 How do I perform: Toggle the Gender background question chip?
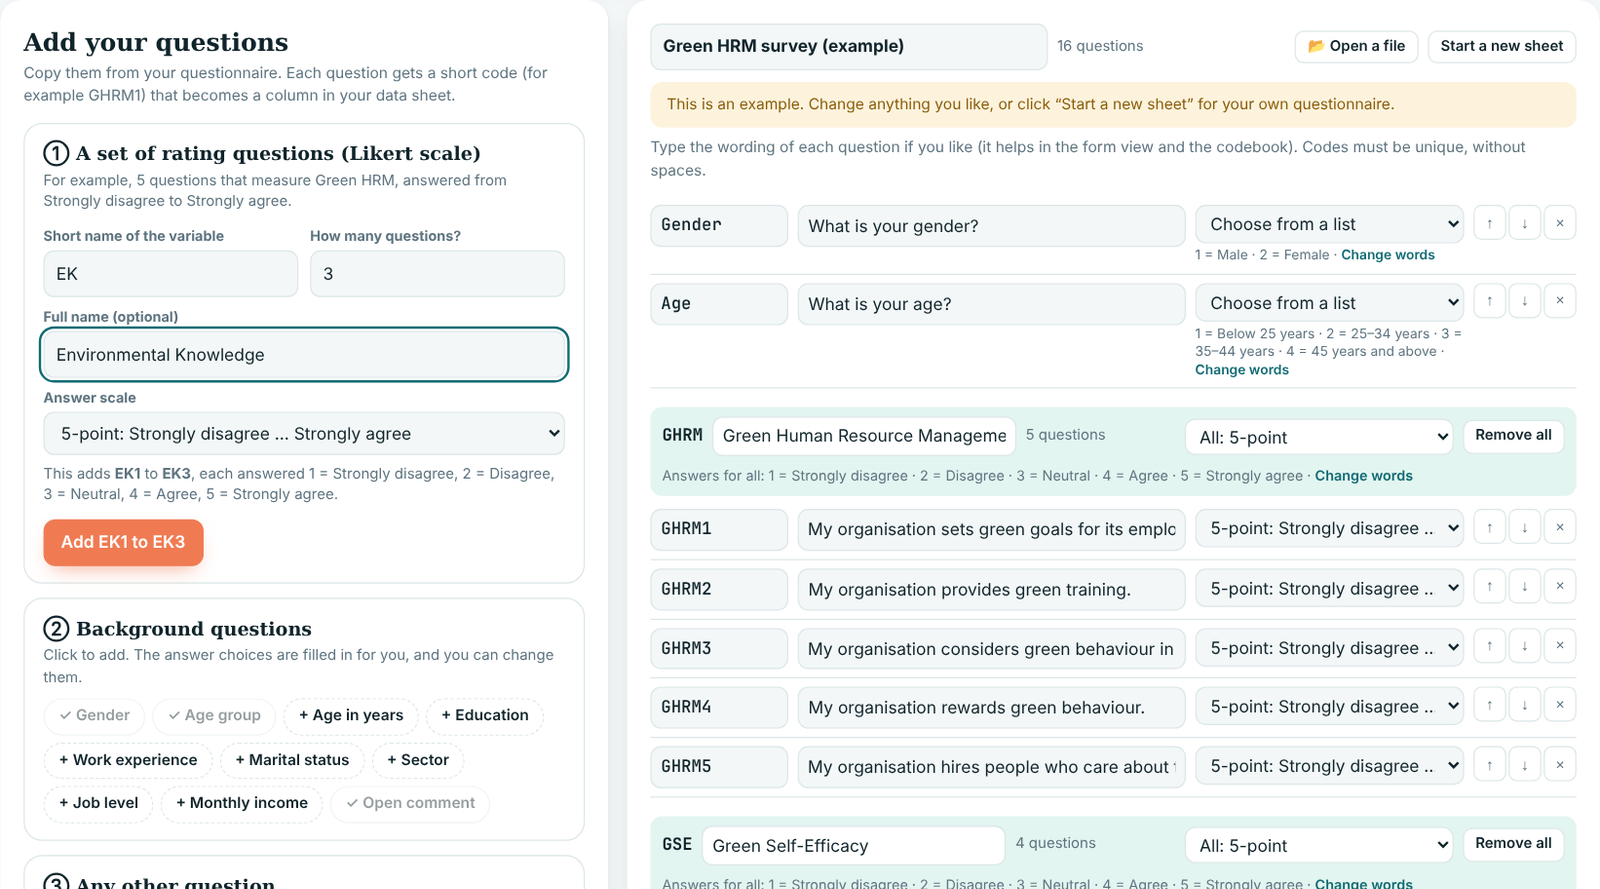coord(94,715)
